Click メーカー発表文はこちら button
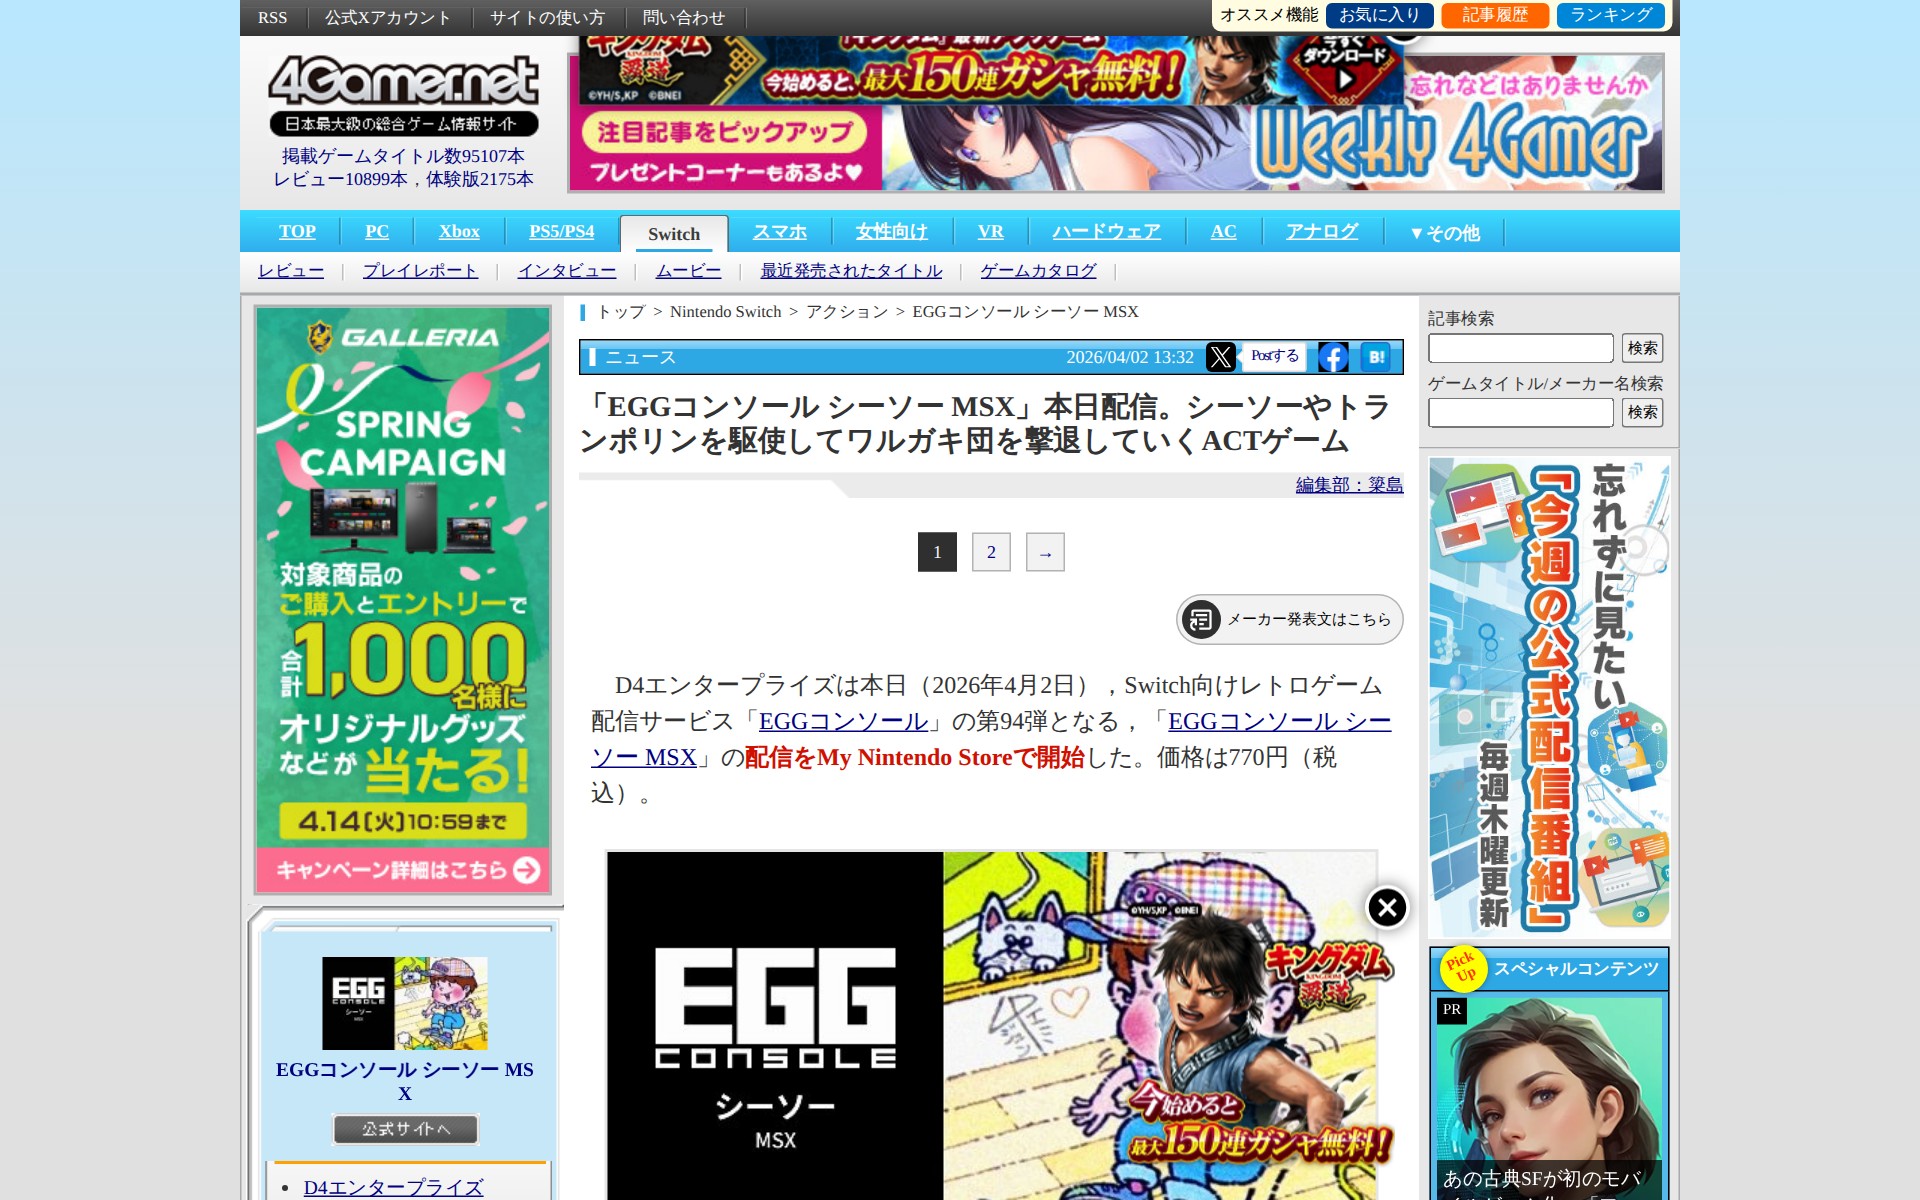Image resolution: width=1920 pixels, height=1200 pixels. pos(1289,620)
